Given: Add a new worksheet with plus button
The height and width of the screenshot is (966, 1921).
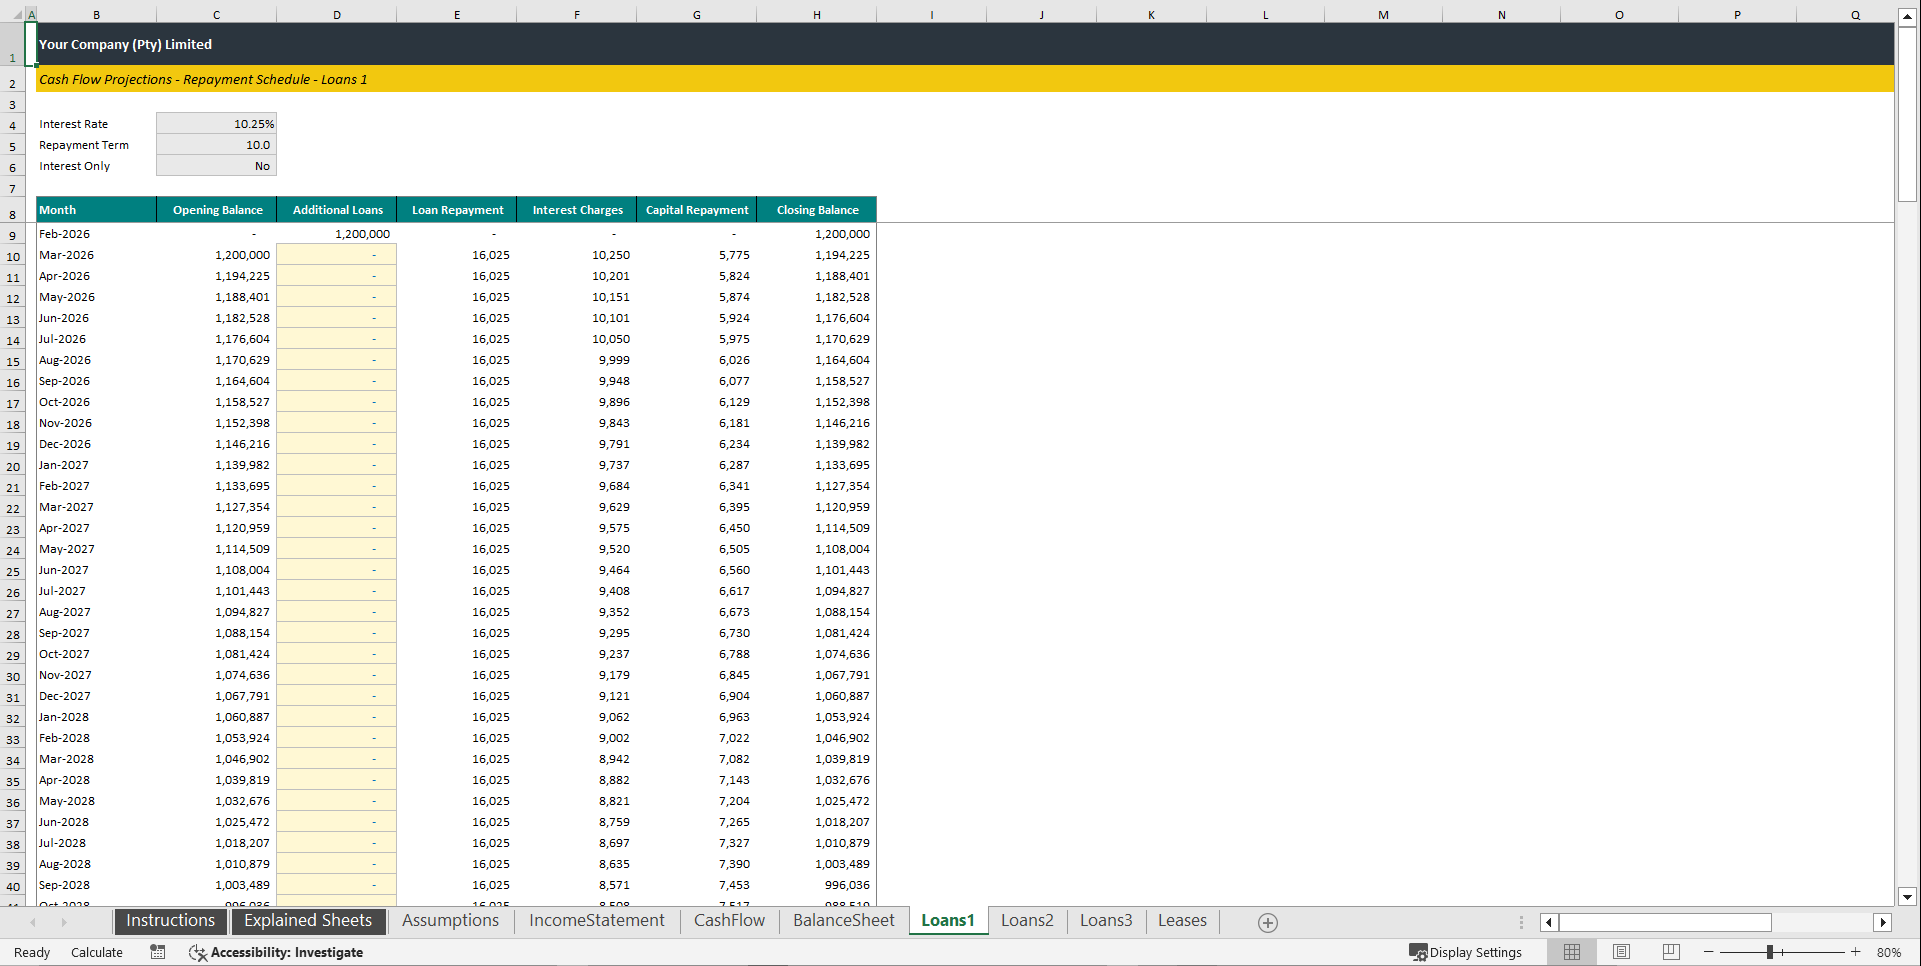Looking at the screenshot, I should pyautogui.click(x=1267, y=922).
